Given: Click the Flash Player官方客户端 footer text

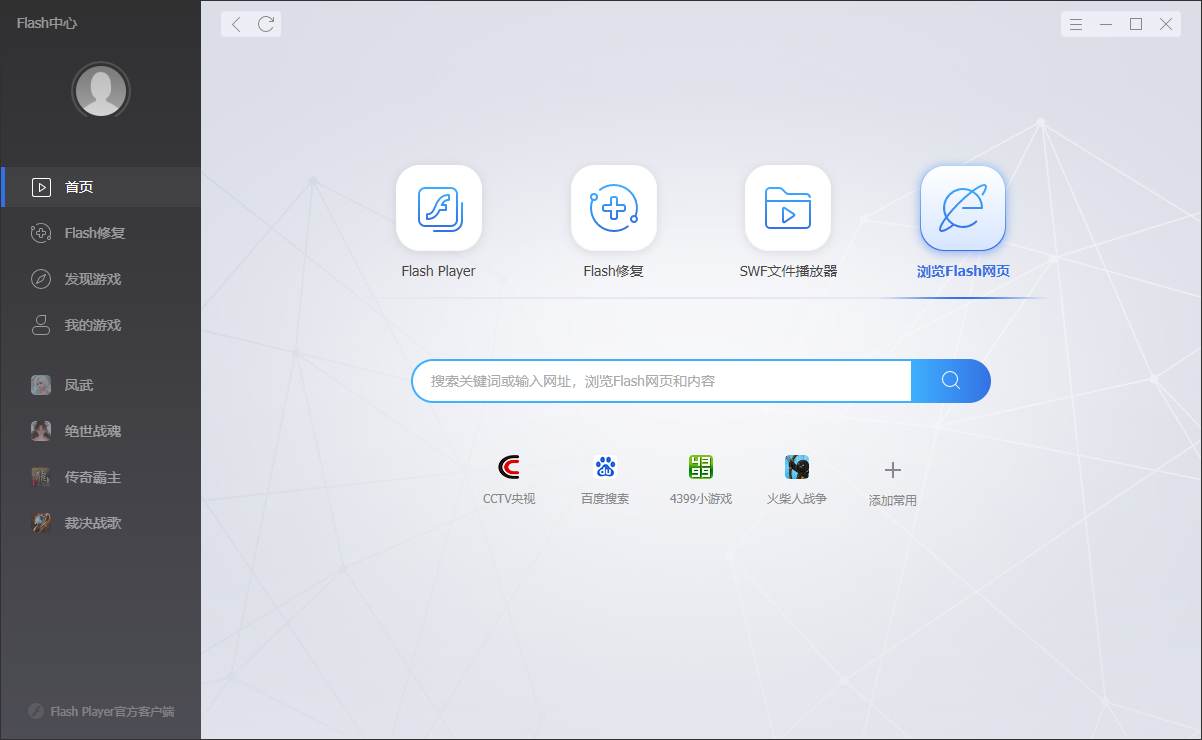Looking at the screenshot, I should pos(112,712).
